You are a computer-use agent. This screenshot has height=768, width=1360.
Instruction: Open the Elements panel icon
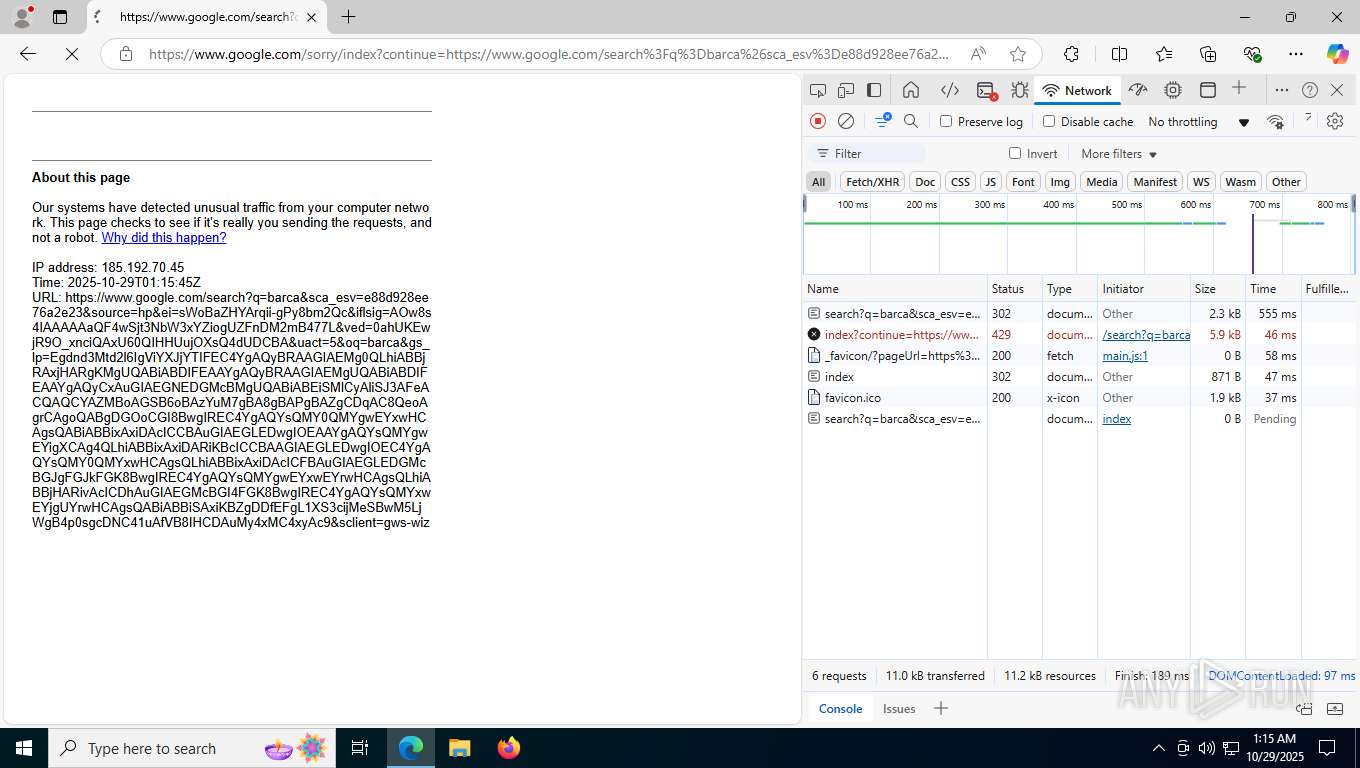(x=950, y=90)
